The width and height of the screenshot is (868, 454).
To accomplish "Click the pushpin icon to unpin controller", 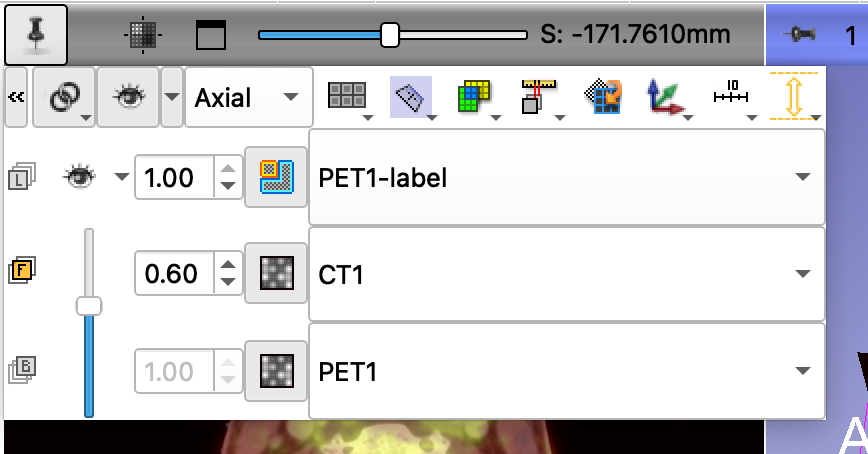I will pos(36,35).
